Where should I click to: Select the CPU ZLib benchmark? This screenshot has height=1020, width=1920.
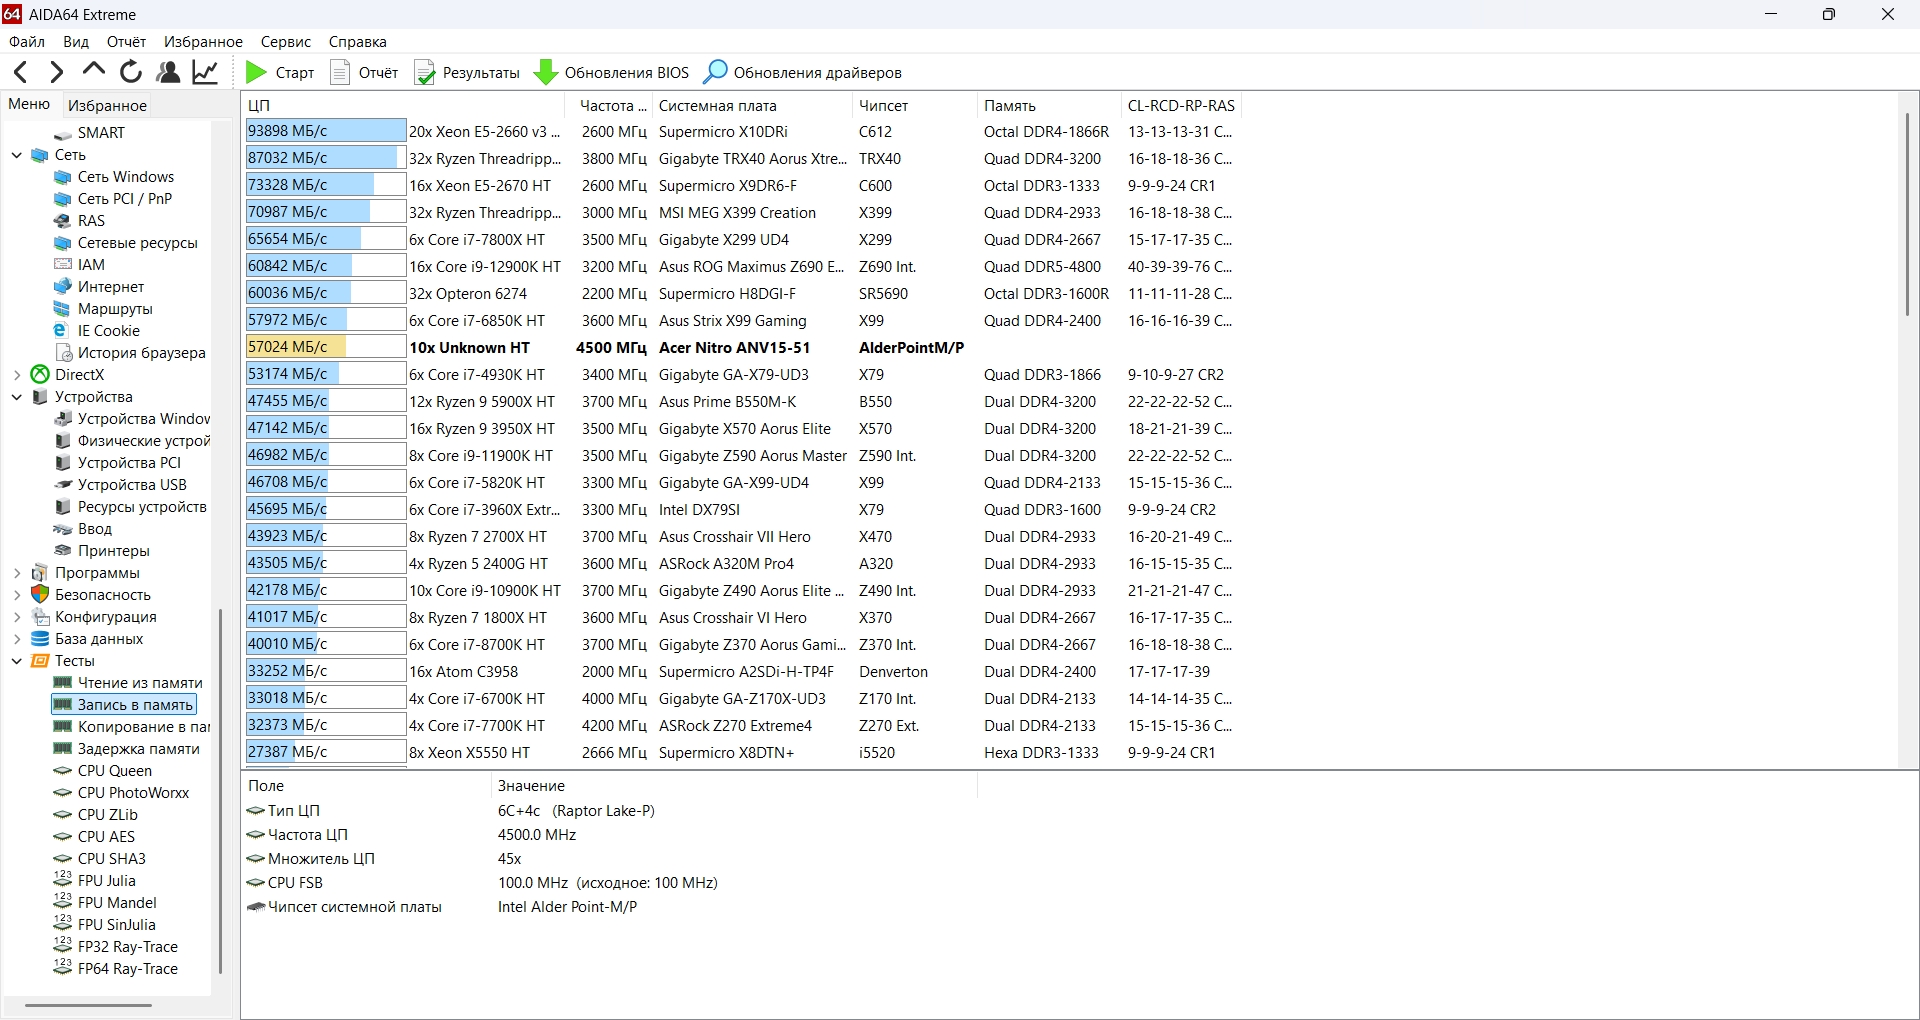click(96, 815)
